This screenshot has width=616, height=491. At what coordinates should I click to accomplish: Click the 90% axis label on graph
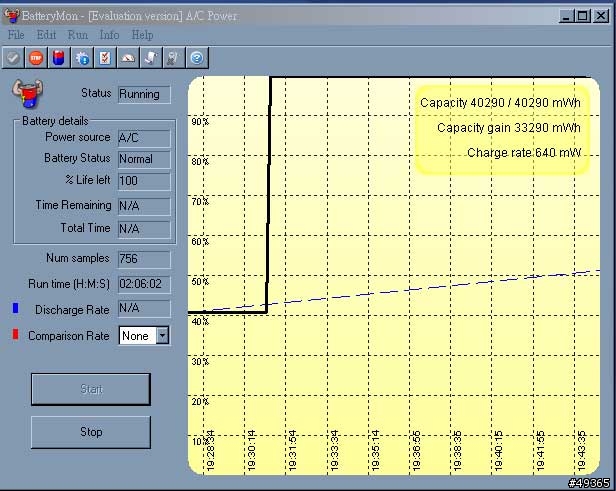[200, 122]
